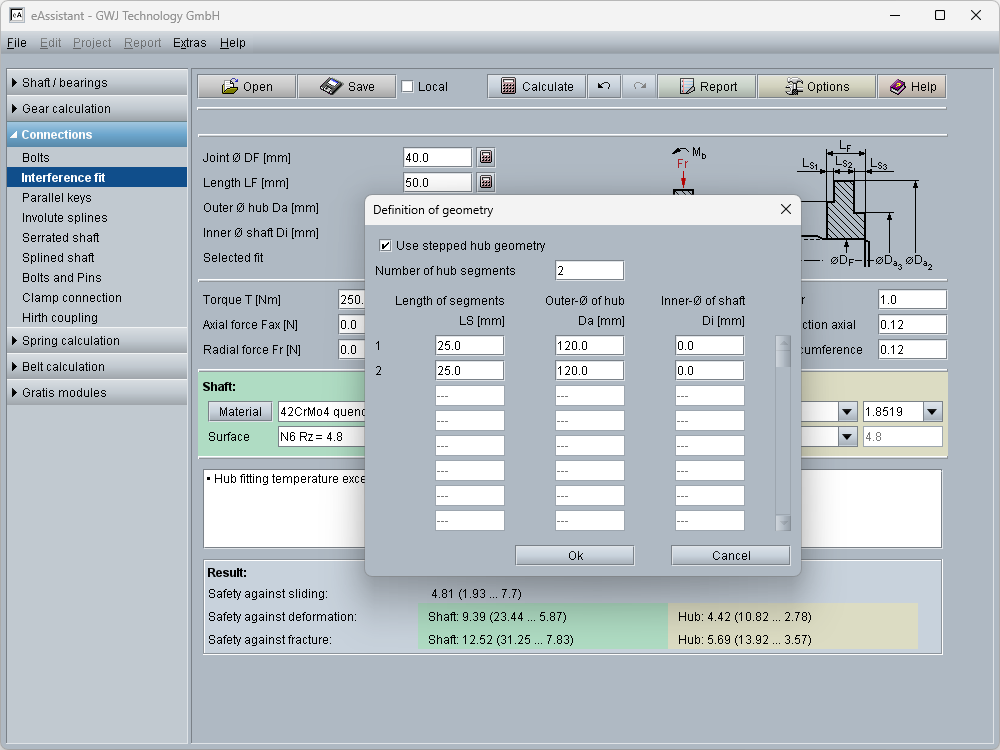Click the Open file toolbar button
Screen dimensions: 1000x750
[247, 87]
